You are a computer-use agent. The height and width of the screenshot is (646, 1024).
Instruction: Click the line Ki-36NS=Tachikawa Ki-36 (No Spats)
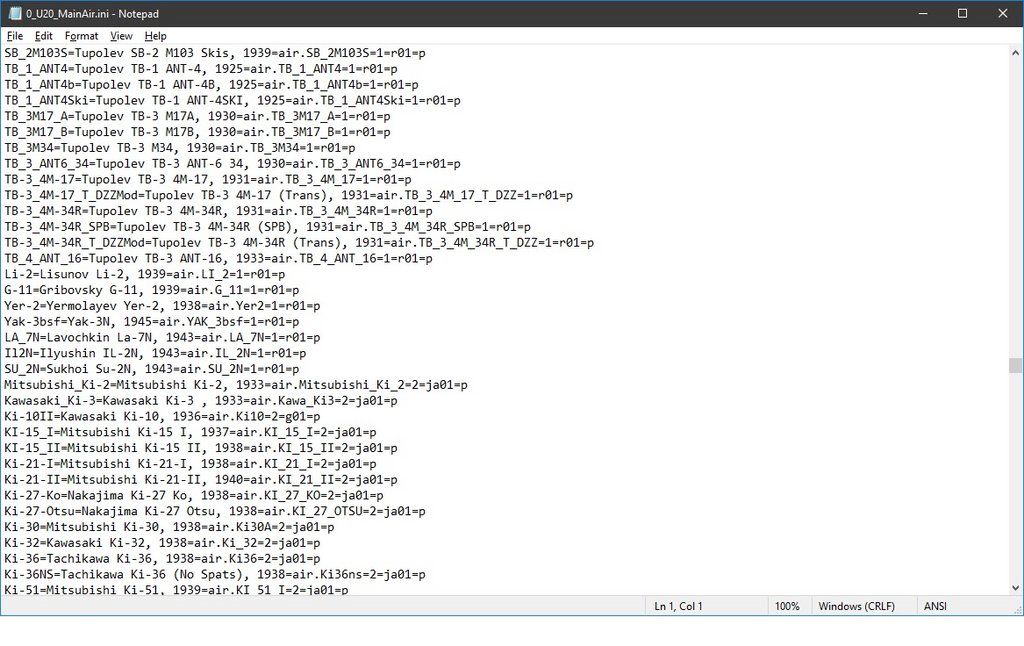(215, 574)
